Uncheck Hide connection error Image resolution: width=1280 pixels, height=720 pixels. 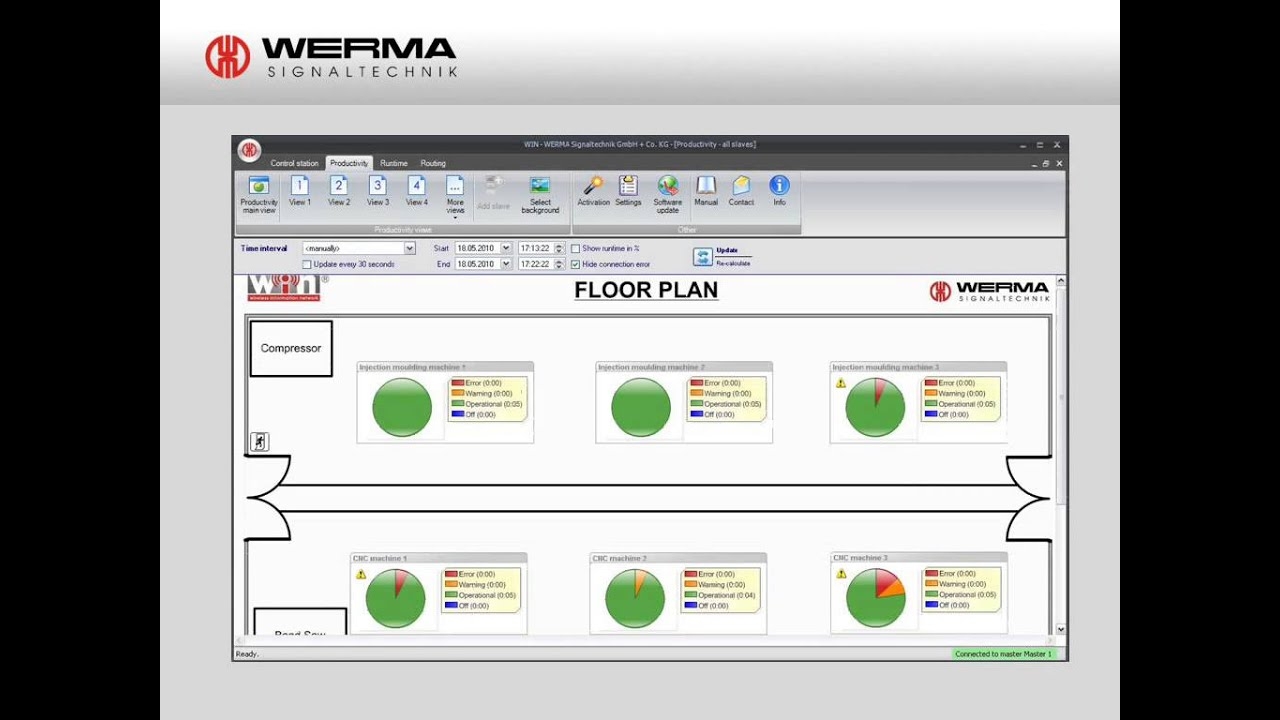575,264
